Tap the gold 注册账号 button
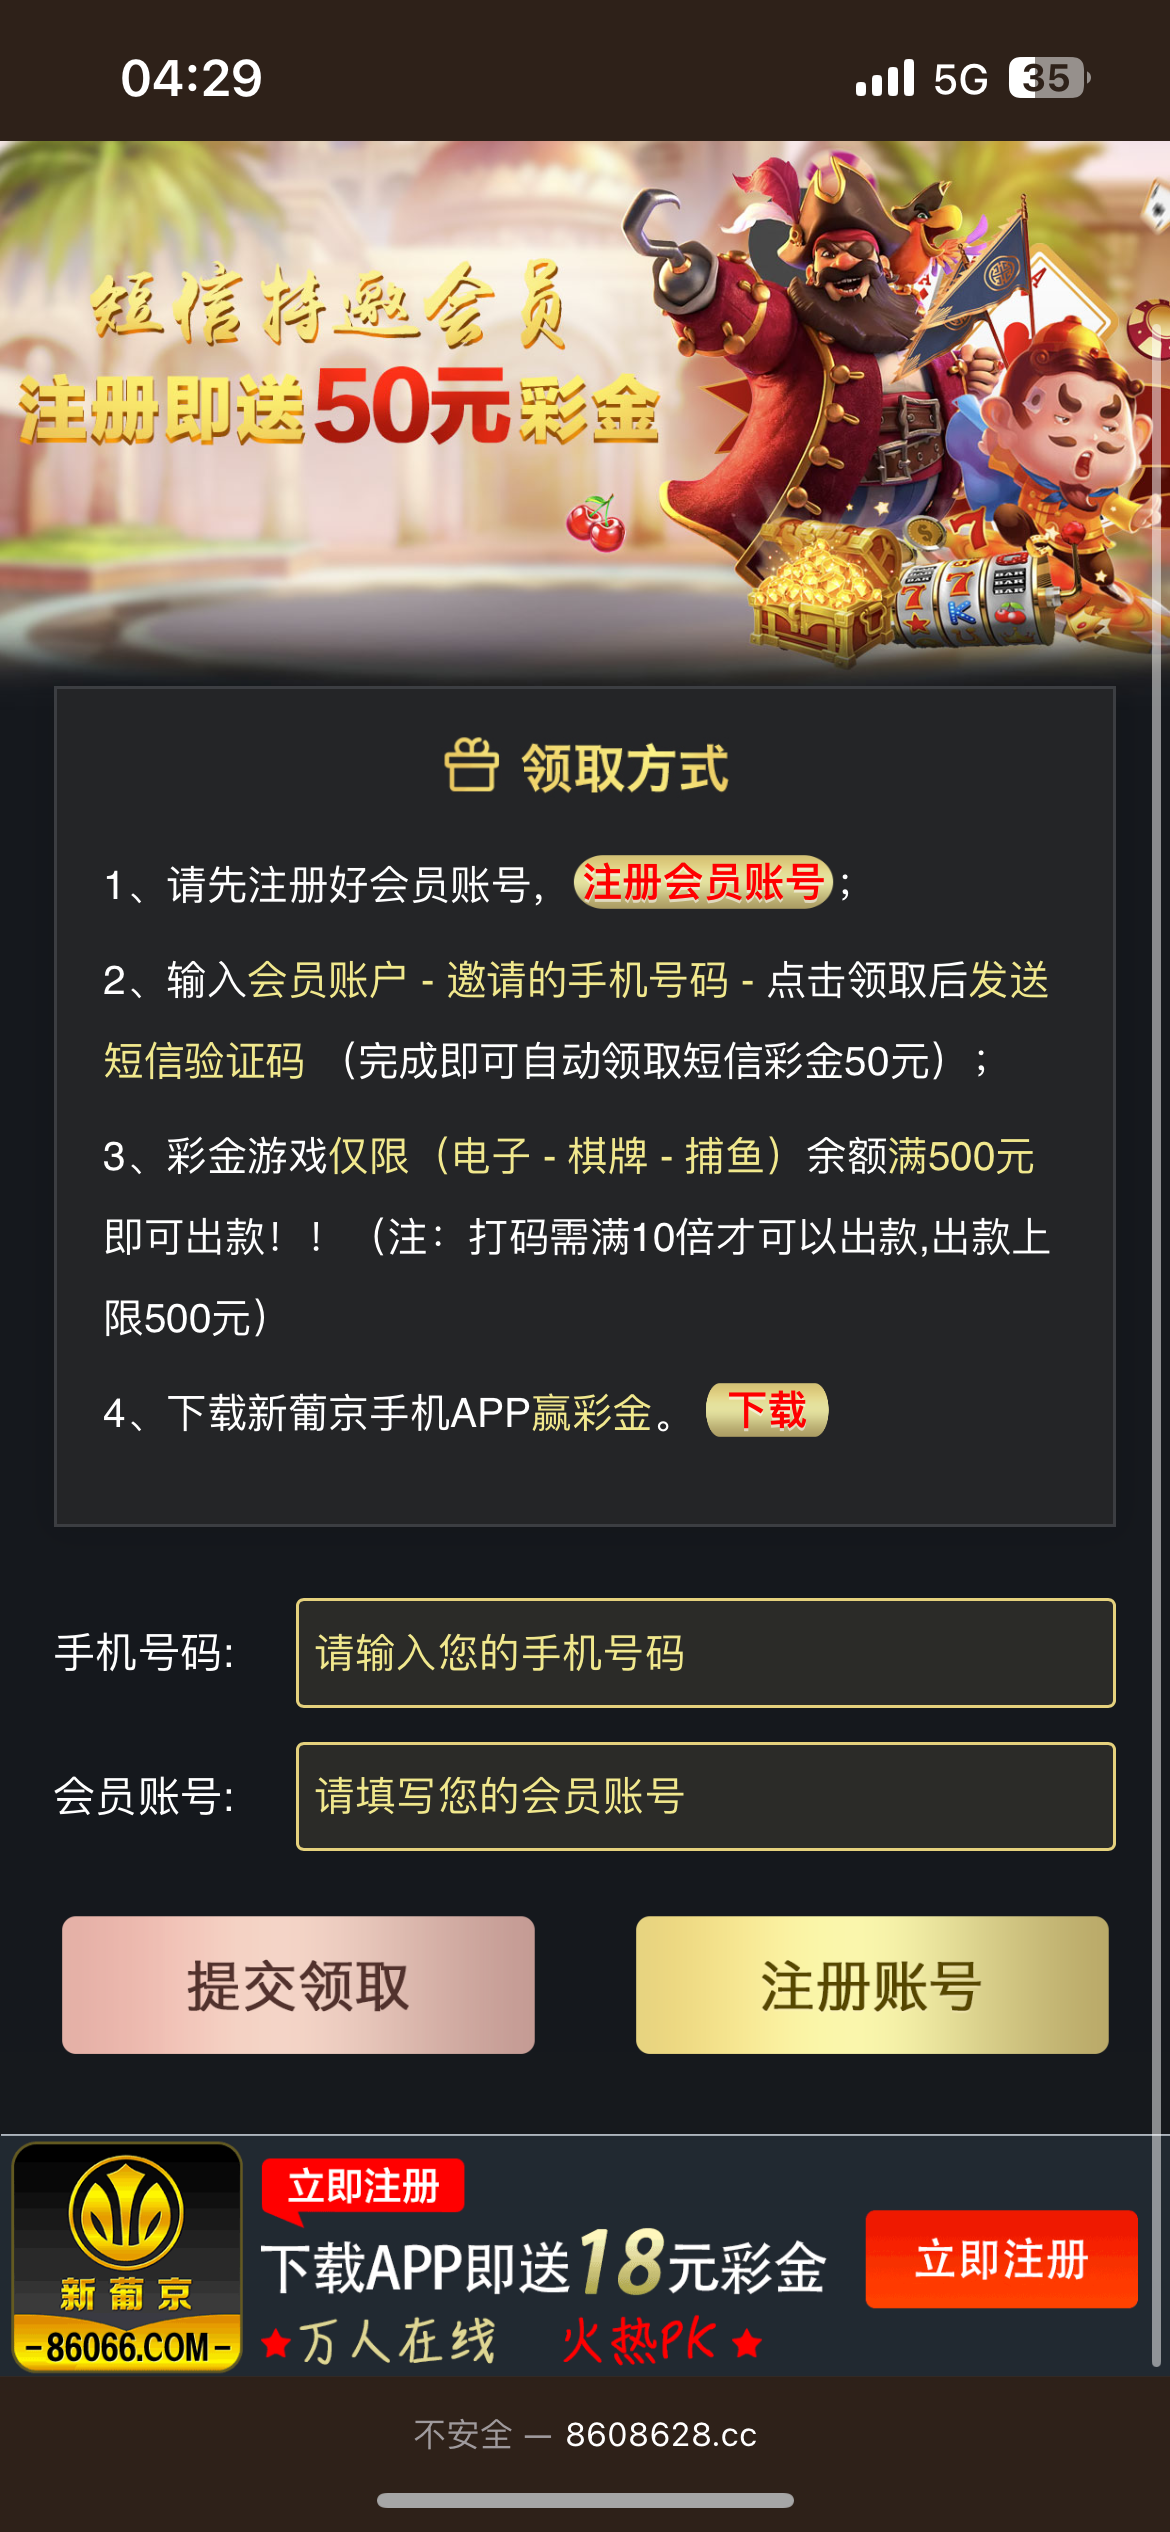 click(x=872, y=1985)
